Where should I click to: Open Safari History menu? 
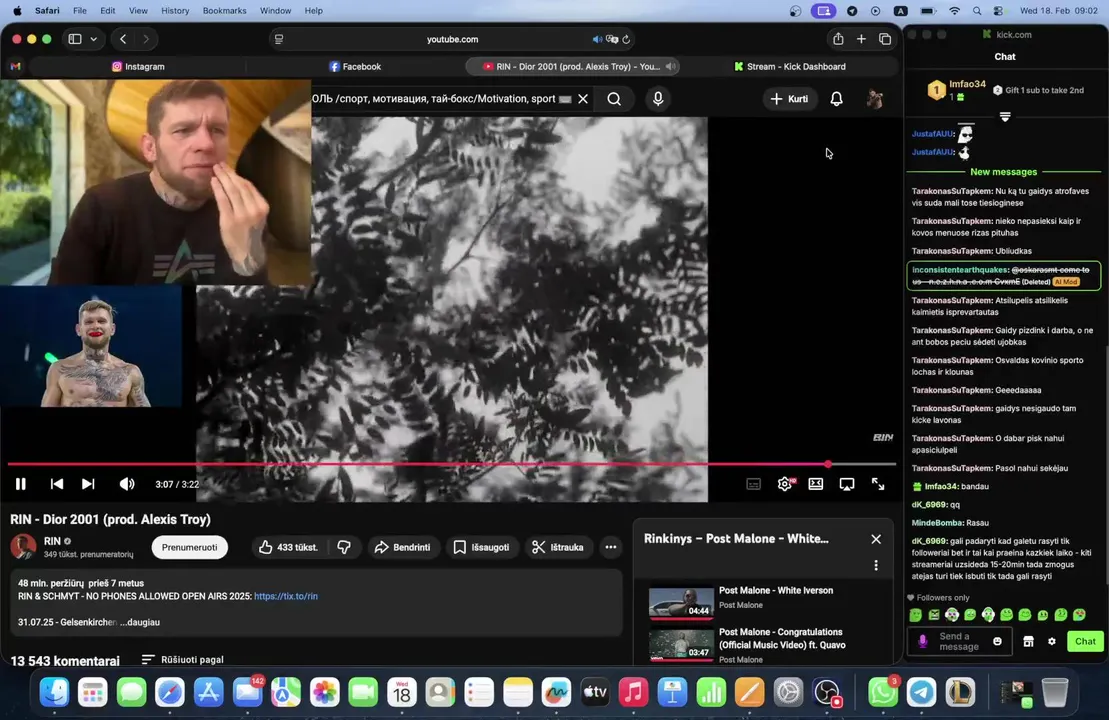point(175,11)
